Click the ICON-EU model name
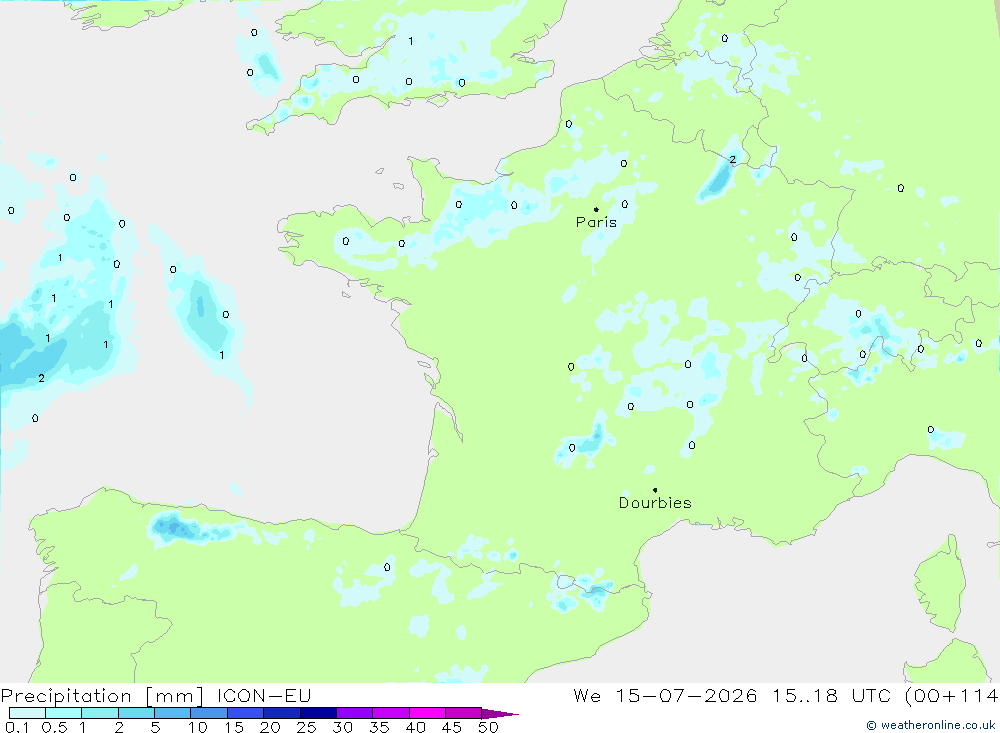1000x733 pixels. [264, 696]
